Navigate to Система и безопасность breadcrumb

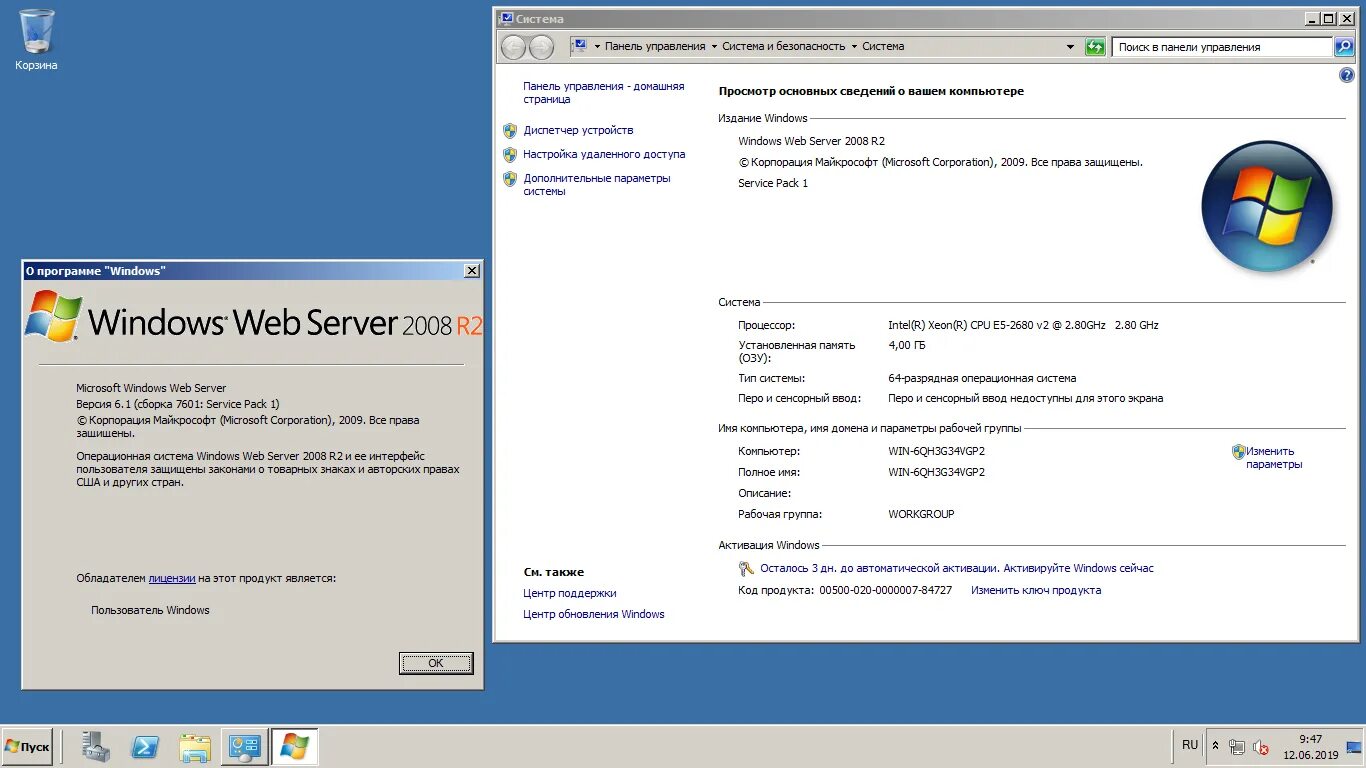tap(783, 46)
